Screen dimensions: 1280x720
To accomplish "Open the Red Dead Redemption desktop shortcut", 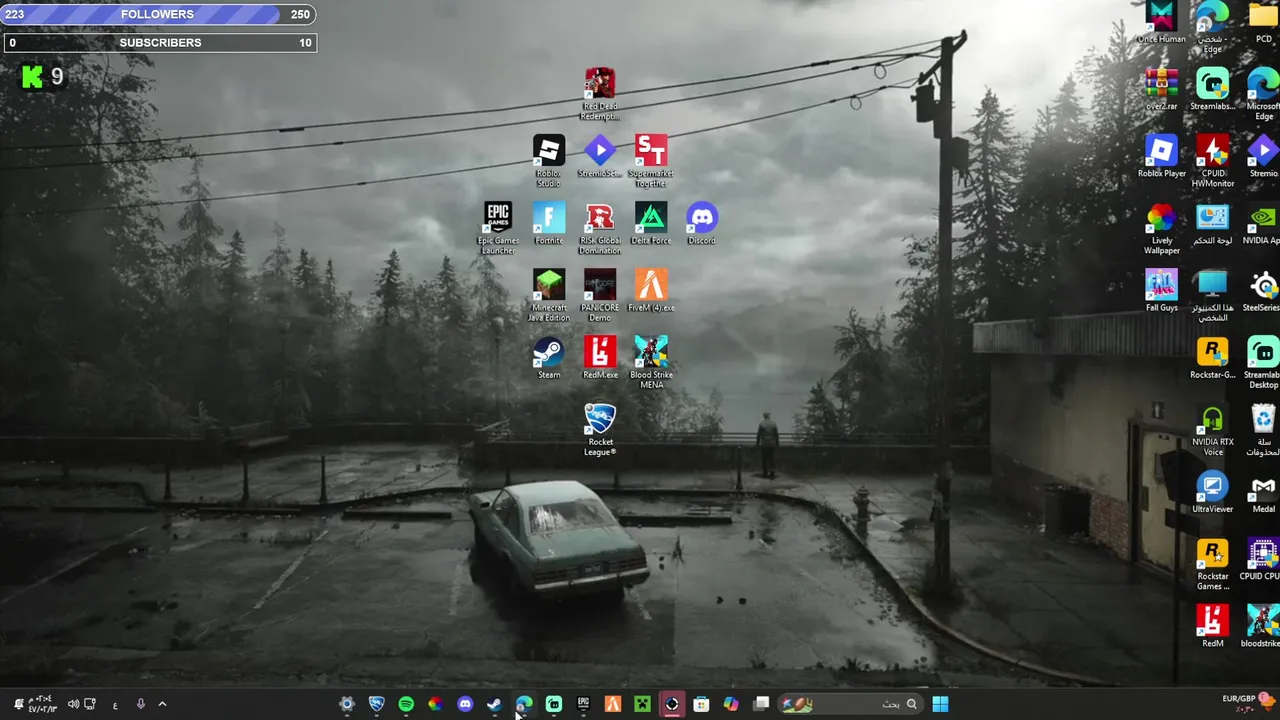I will point(600,94).
